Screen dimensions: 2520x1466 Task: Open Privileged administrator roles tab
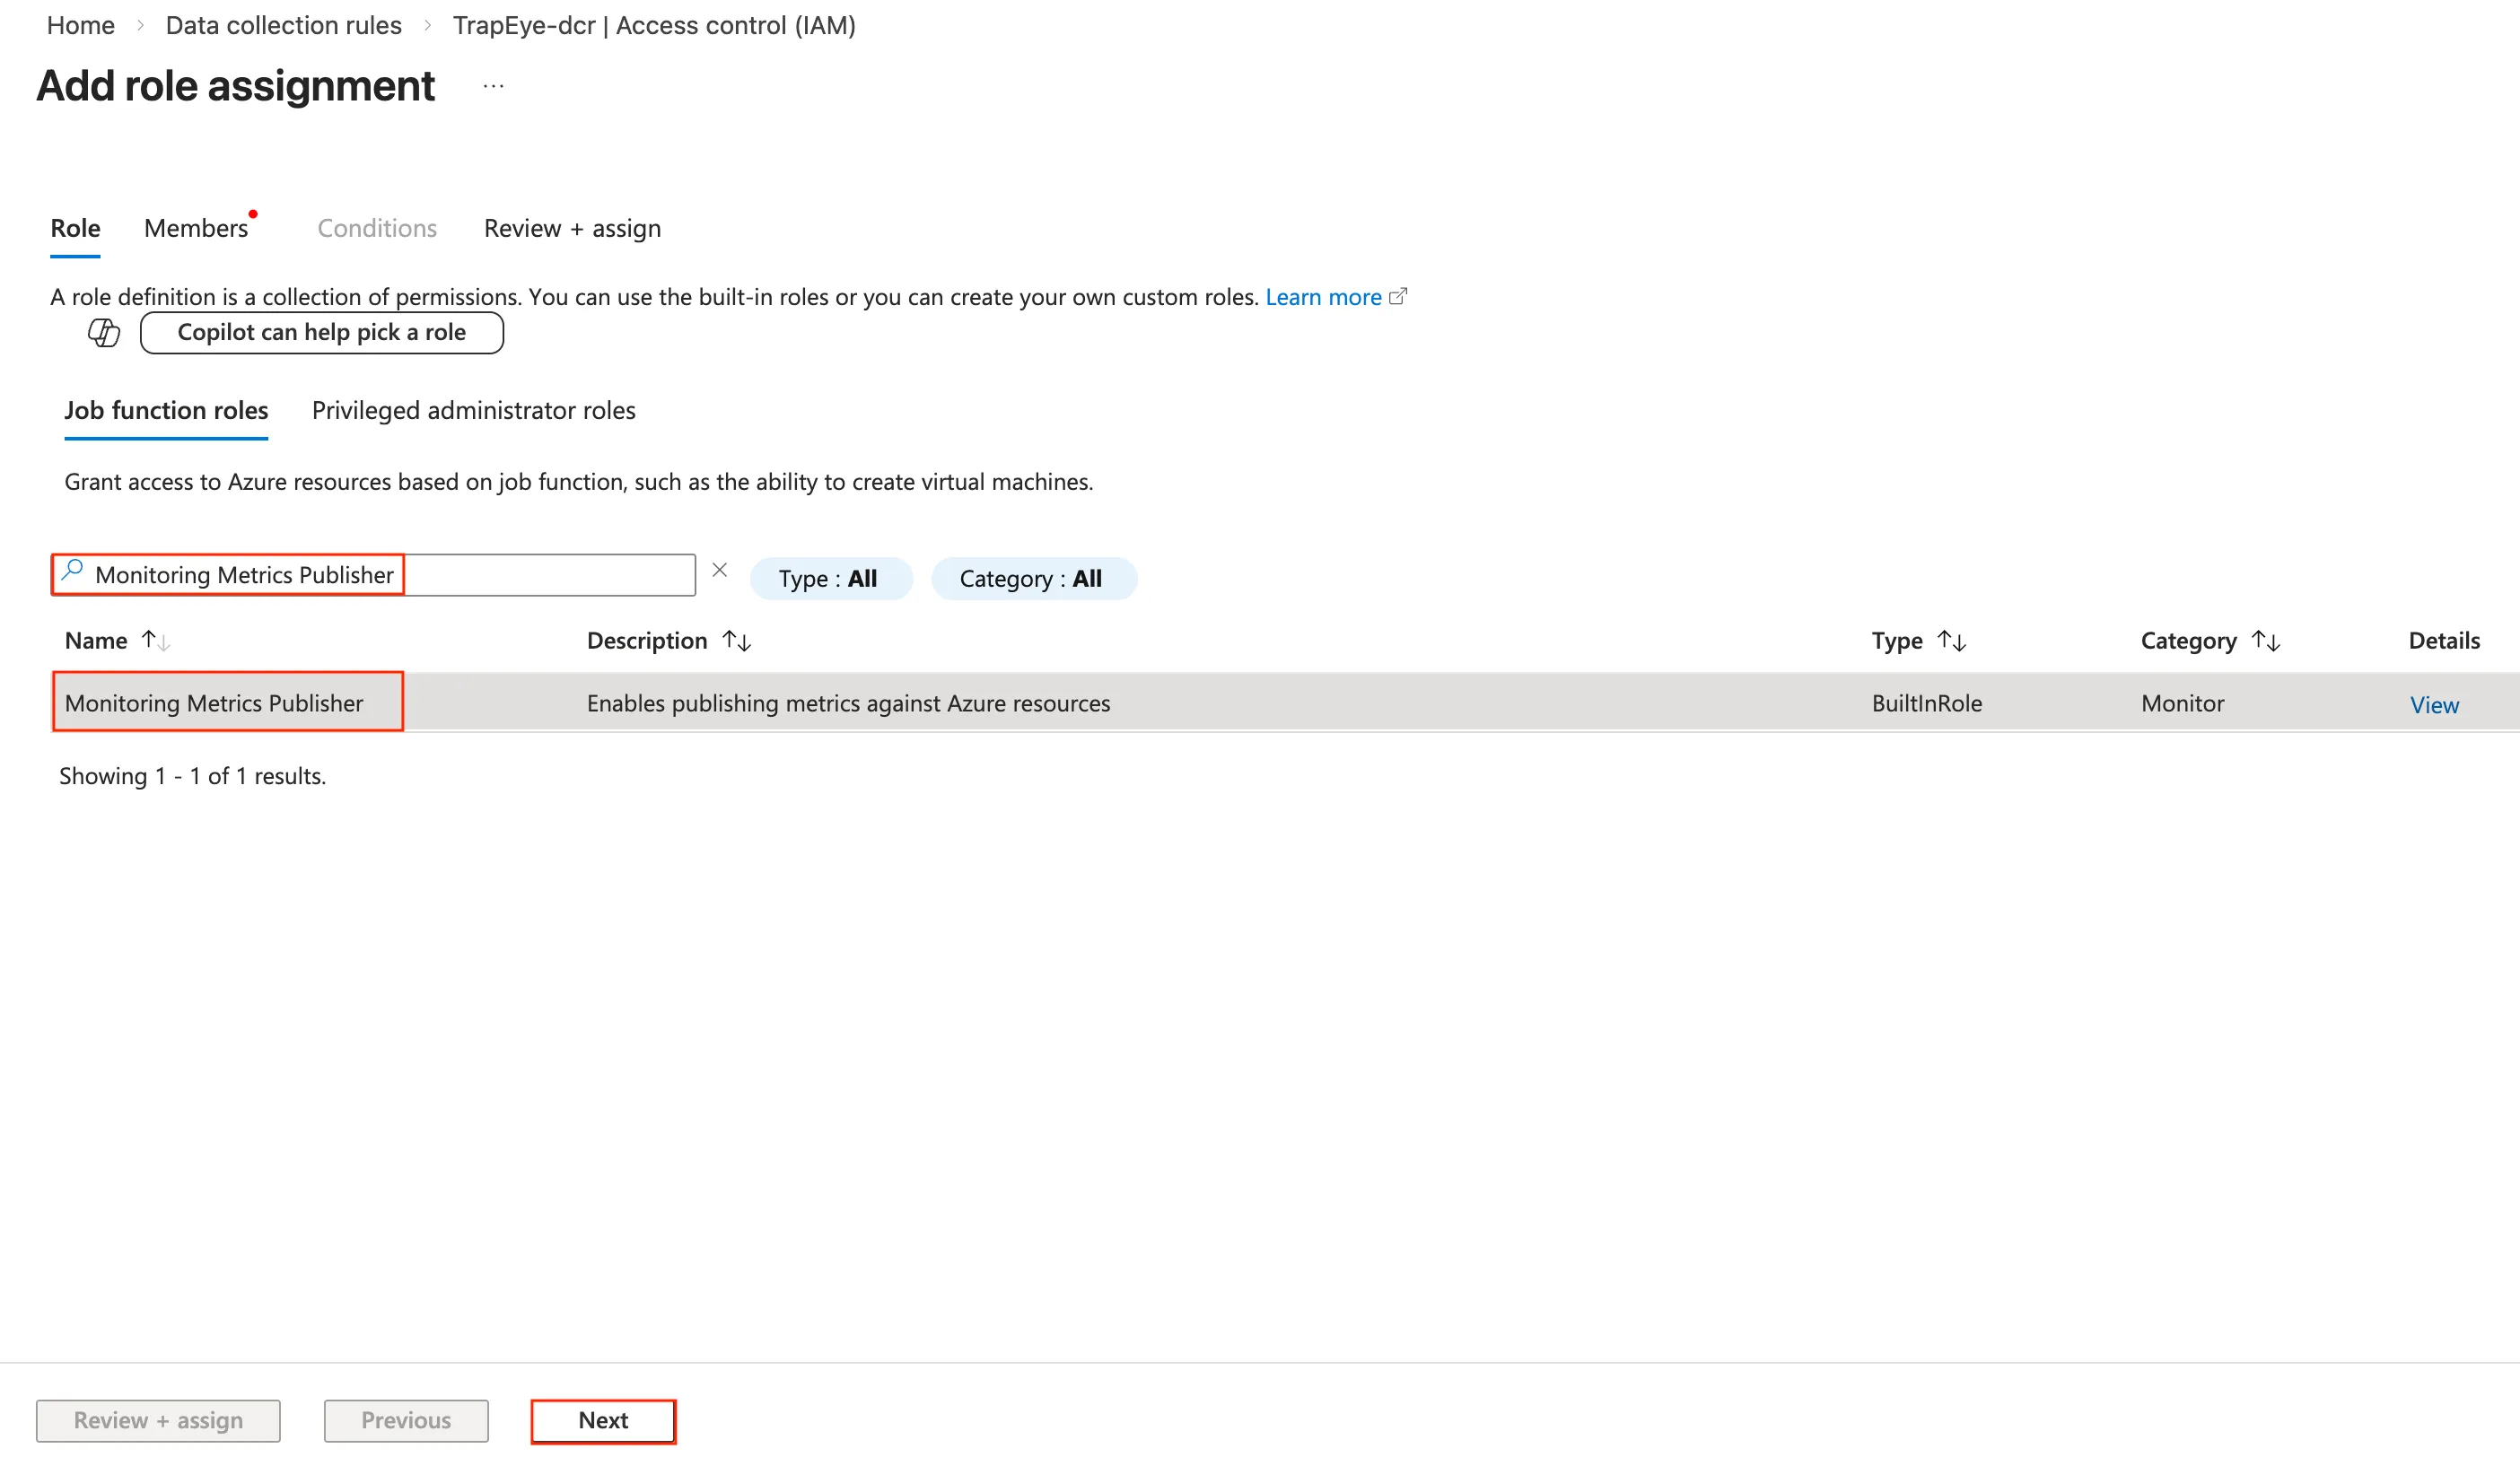click(473, 410)
